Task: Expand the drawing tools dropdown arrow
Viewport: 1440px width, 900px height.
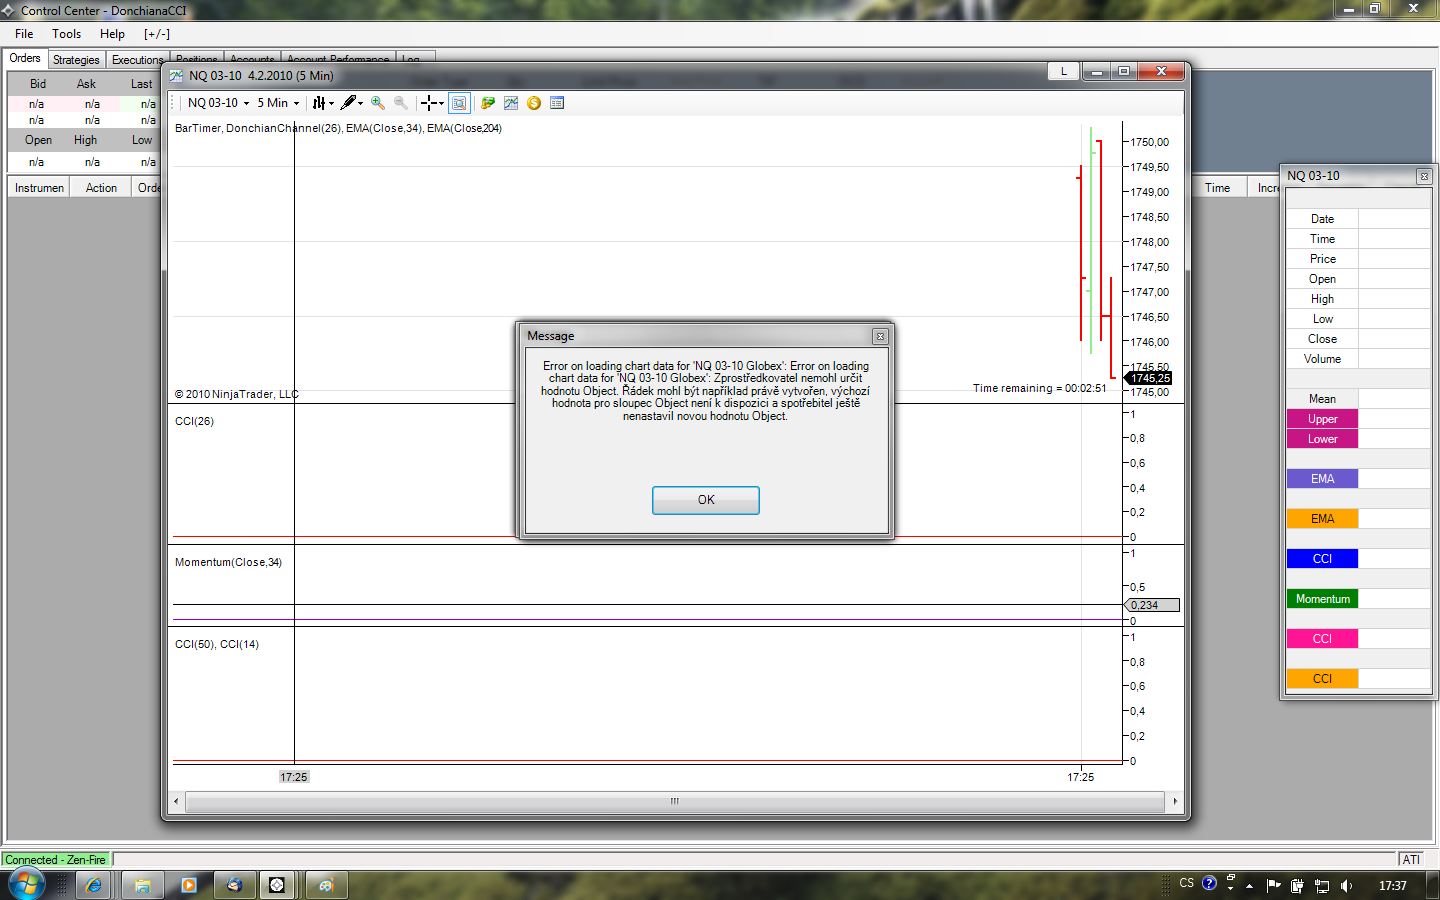Action: pos(360,103)
